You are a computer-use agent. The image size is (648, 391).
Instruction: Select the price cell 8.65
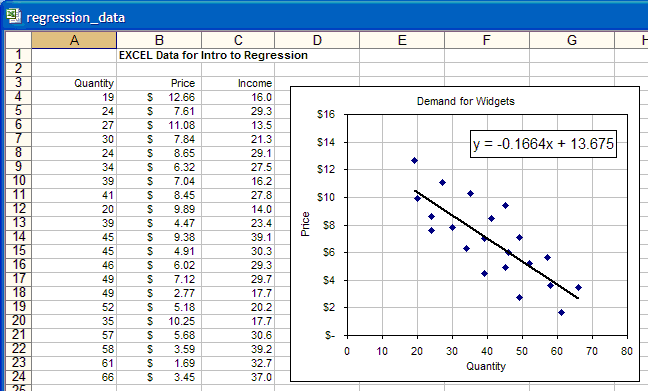coord(159,153)
